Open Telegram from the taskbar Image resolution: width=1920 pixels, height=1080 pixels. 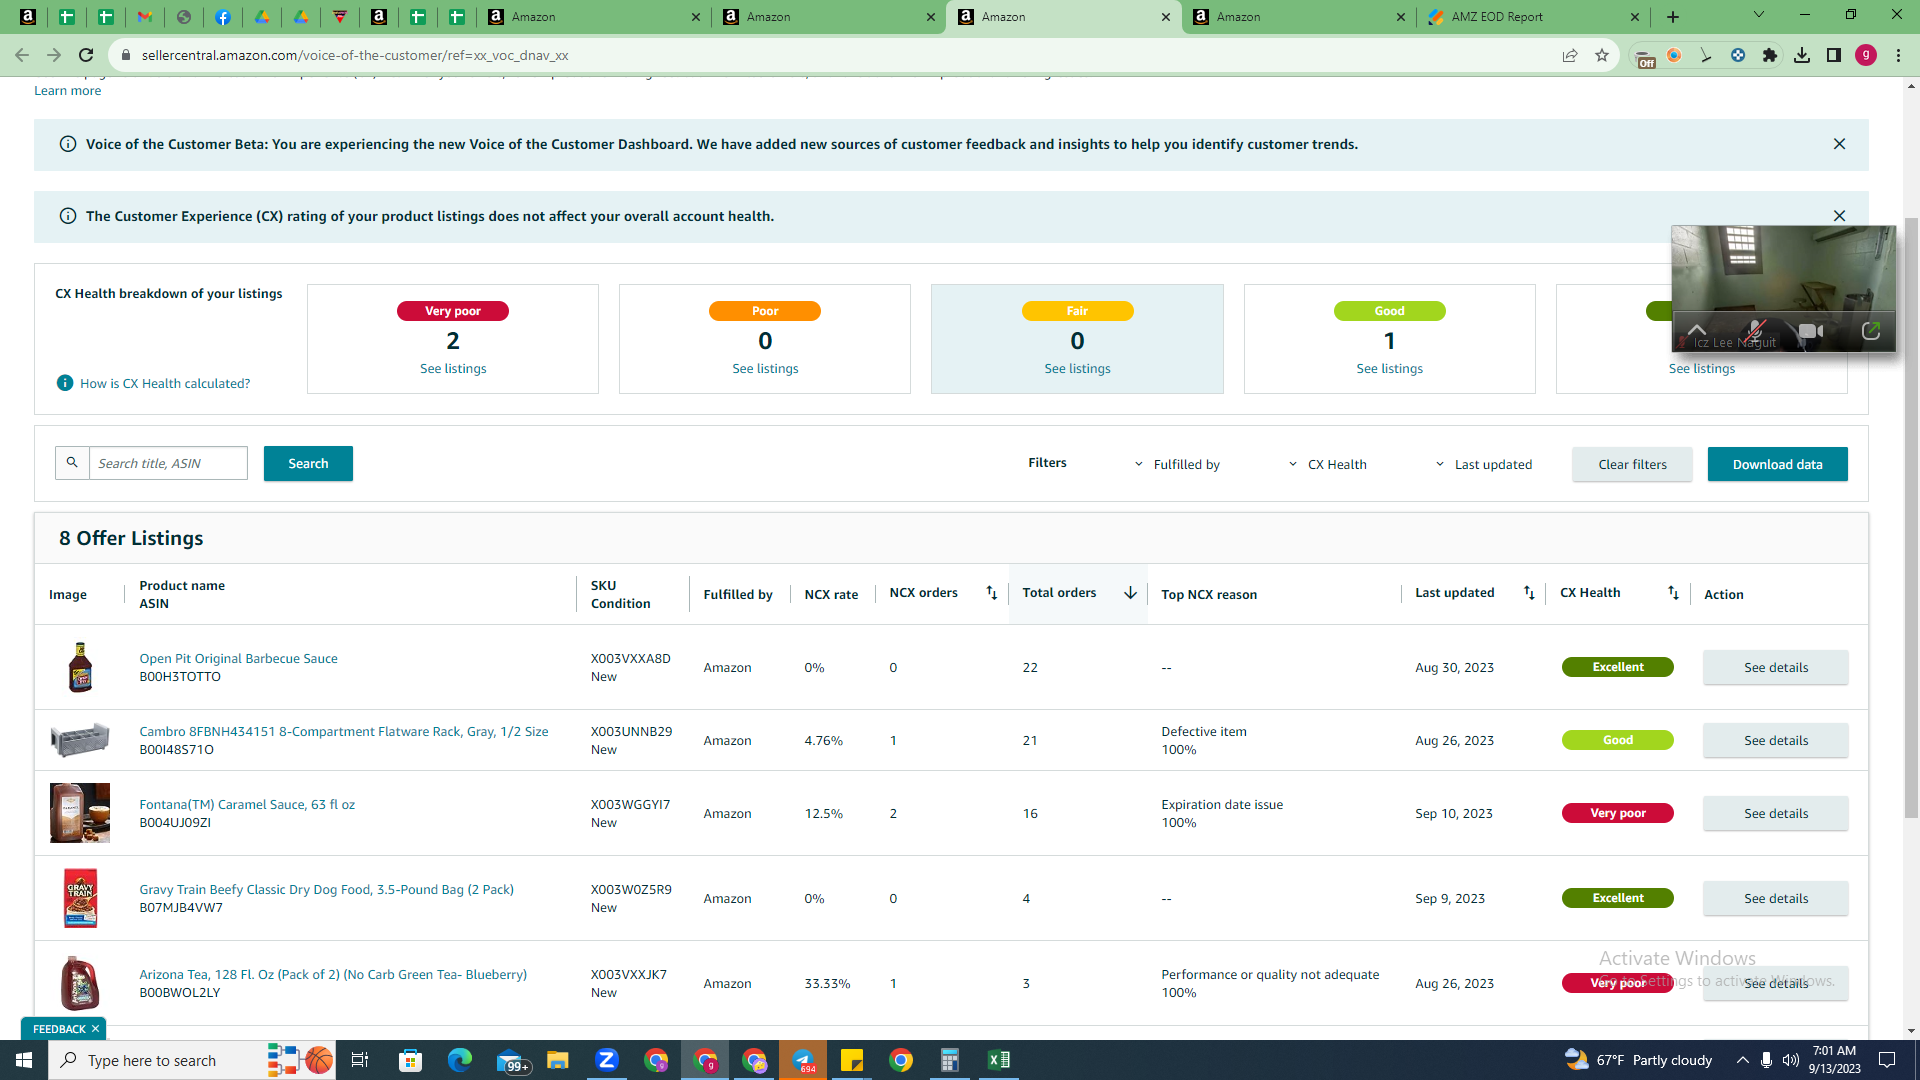[x=803, y=1060]
